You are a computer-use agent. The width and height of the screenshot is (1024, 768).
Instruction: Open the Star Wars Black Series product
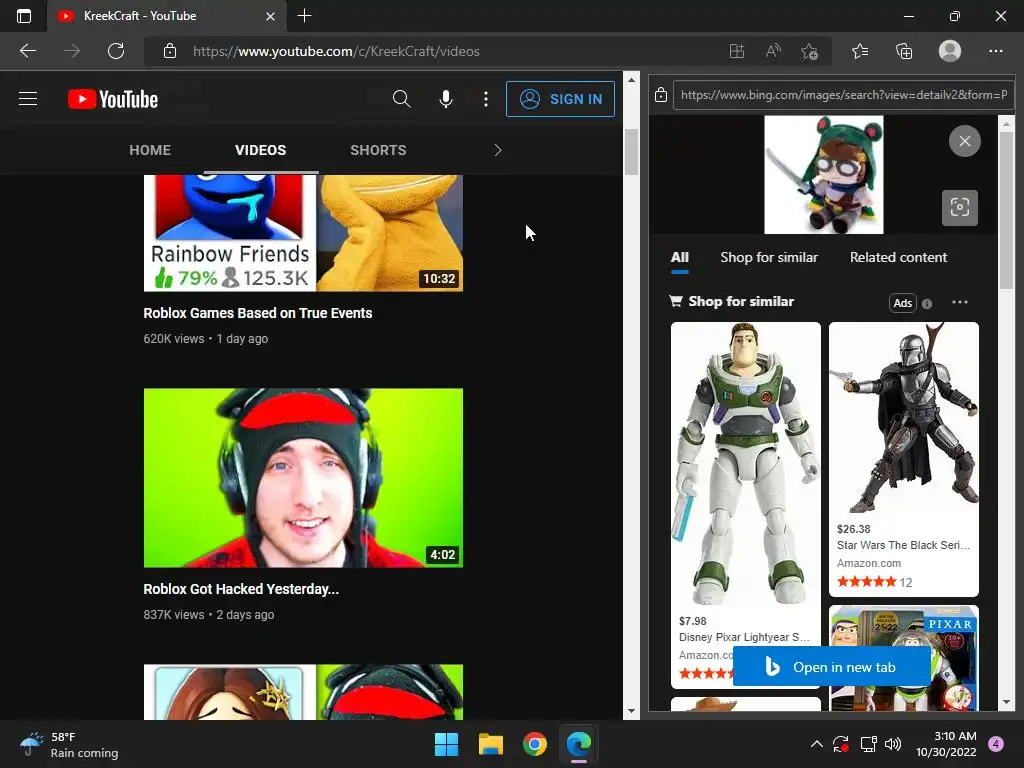click(903, 458)
